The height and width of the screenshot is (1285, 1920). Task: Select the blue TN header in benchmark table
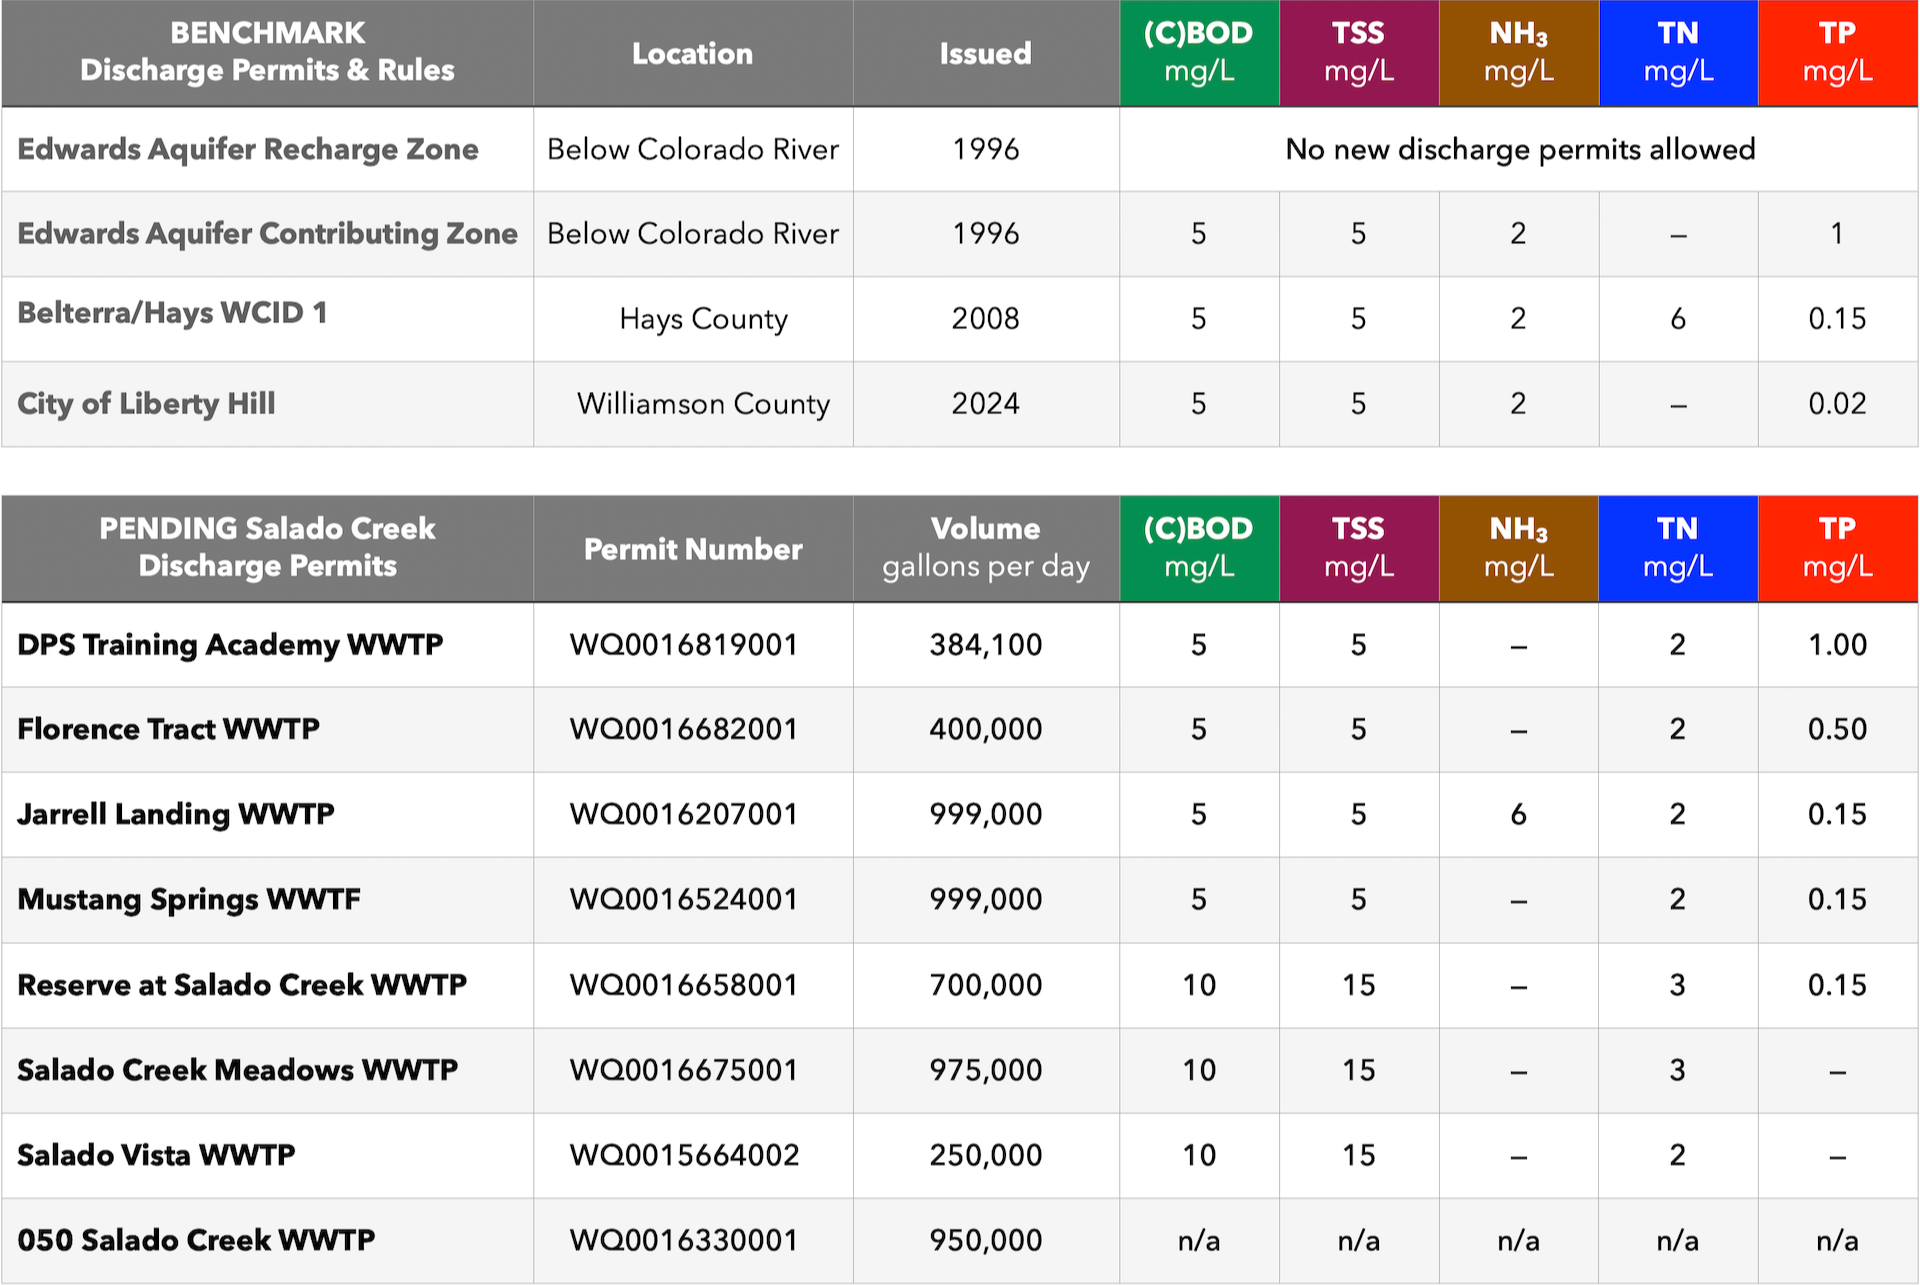pyautogui.click(x=1677, y=52)
